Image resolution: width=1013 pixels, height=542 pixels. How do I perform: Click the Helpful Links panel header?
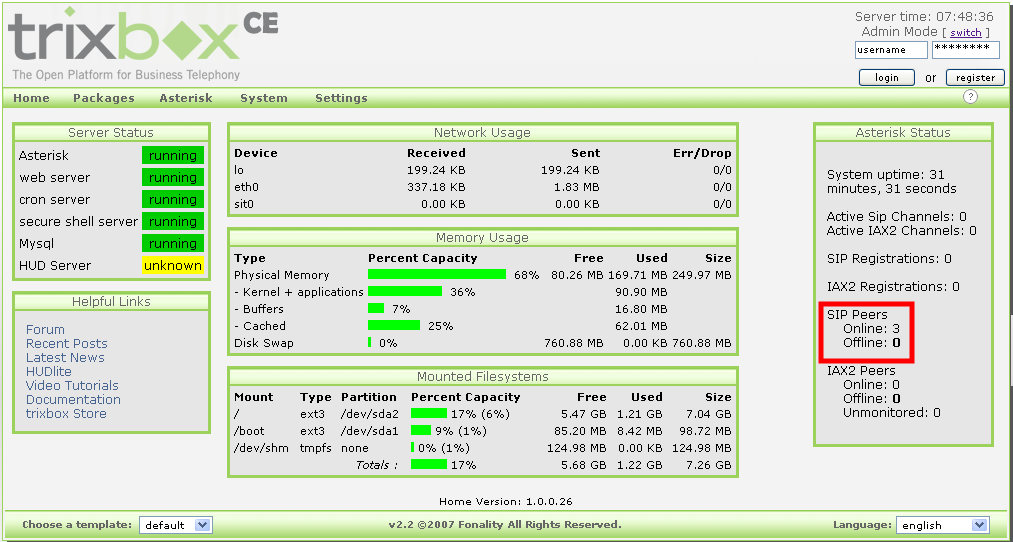[111, 302]
